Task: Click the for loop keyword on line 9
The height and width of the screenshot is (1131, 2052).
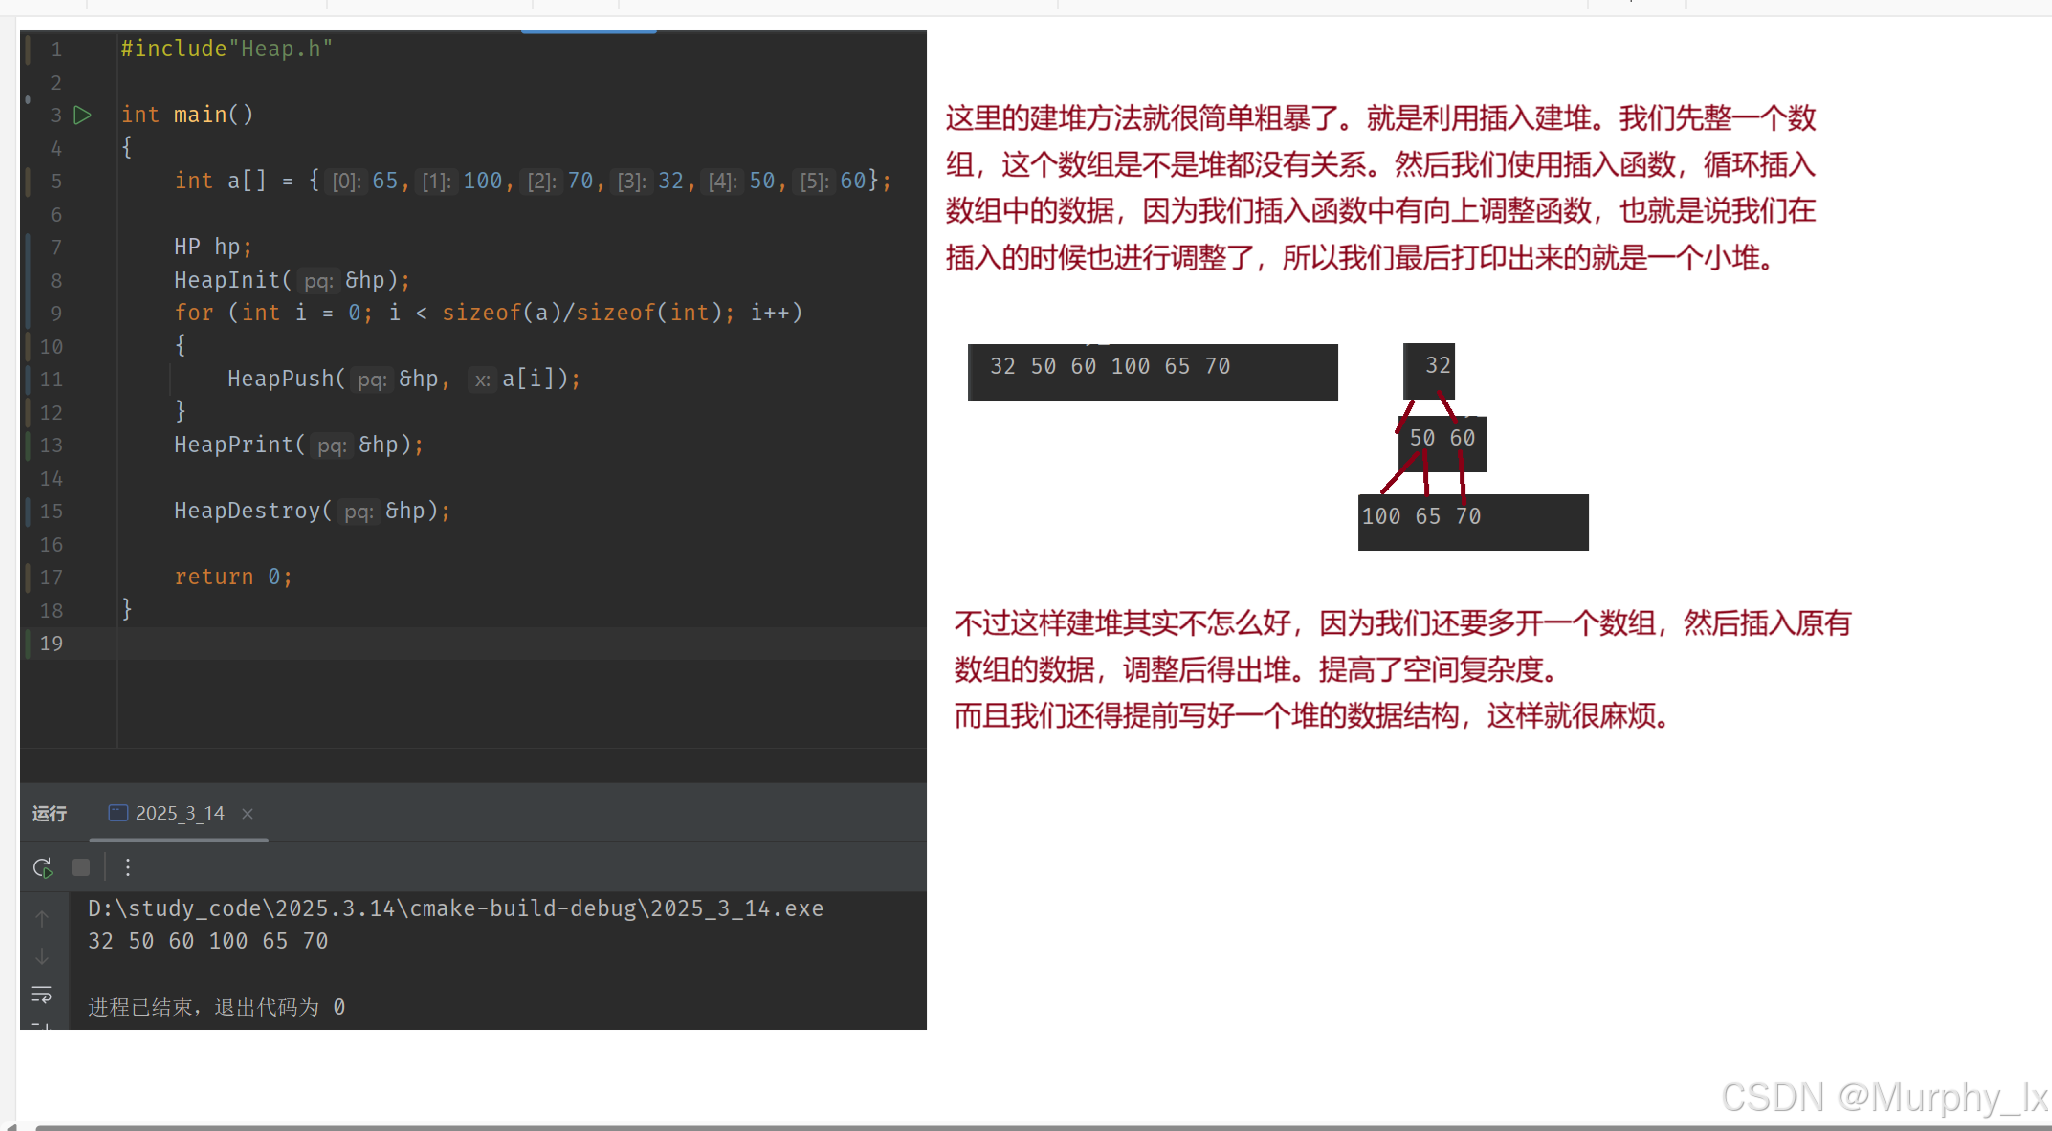Action: pos(194,313)
